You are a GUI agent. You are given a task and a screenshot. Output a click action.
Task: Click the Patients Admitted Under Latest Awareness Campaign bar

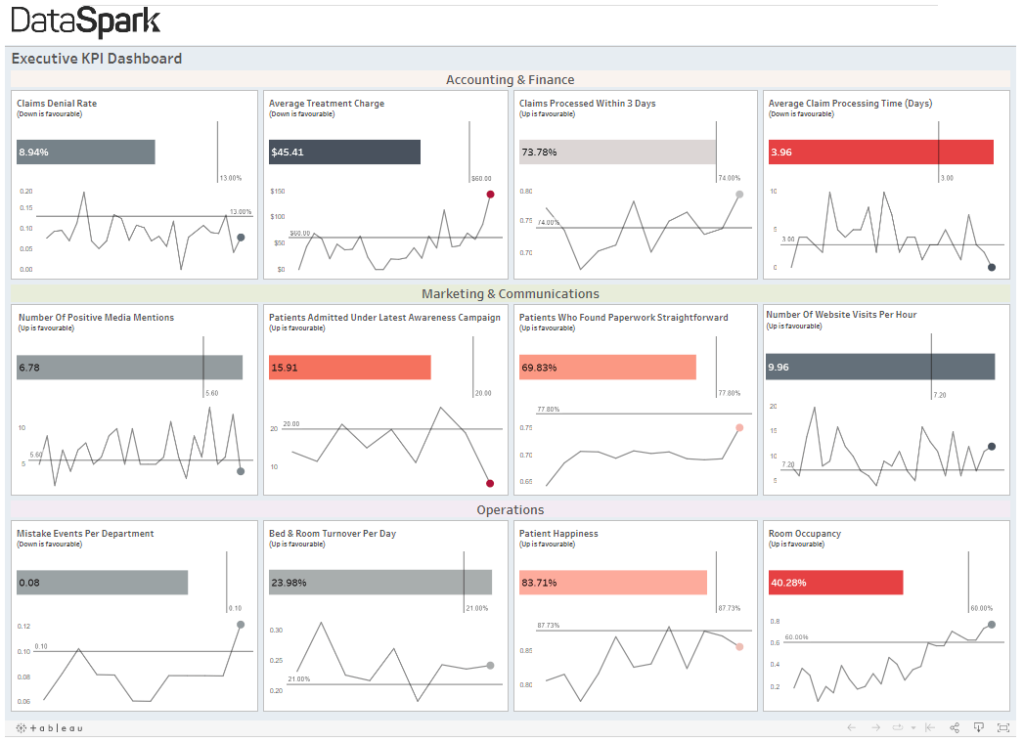click(349, 367)
